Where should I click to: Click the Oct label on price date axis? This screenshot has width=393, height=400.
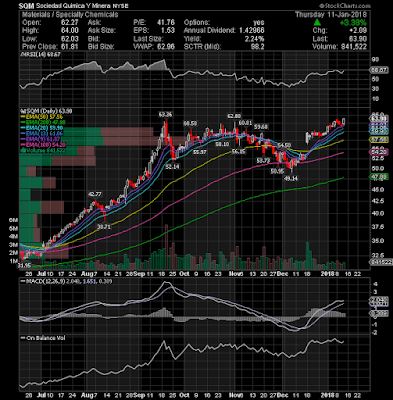(184, 274)
